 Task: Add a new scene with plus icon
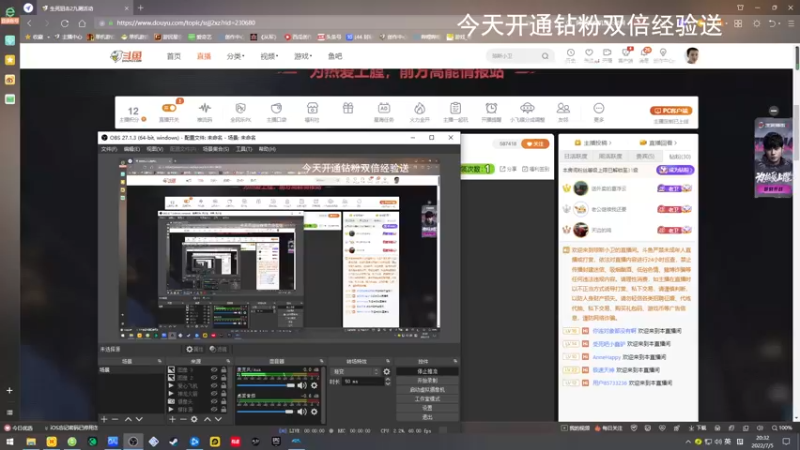pos(104,419)
